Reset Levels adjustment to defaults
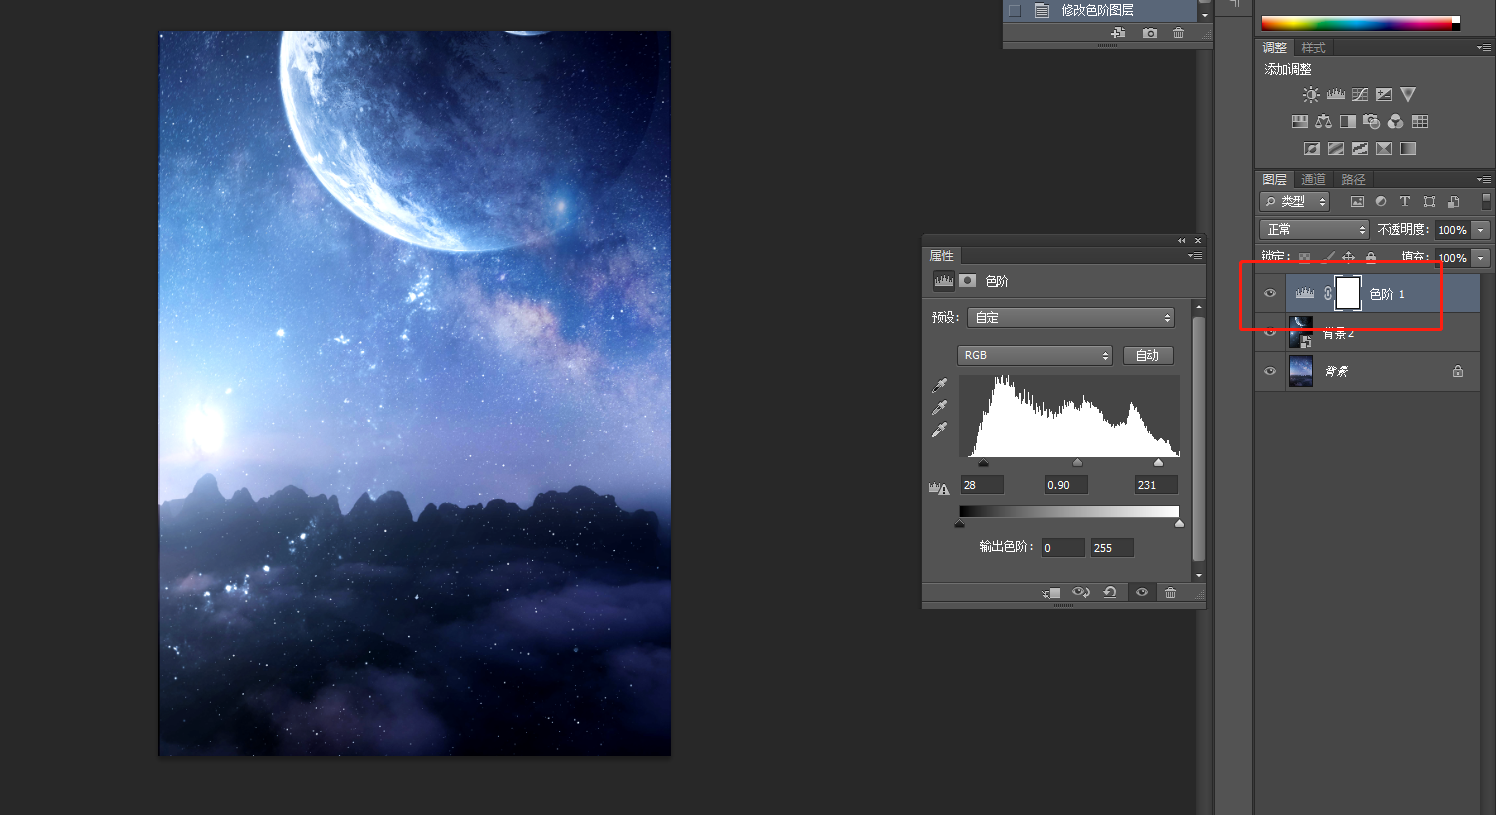 pos(1110,592)
